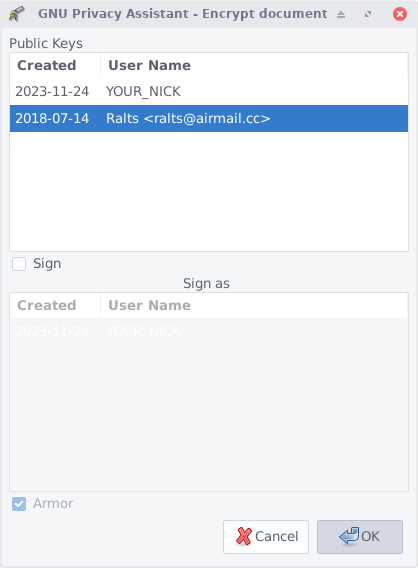
Task: Select the YOUR_NICK public key row
Action: coord(209,92)
